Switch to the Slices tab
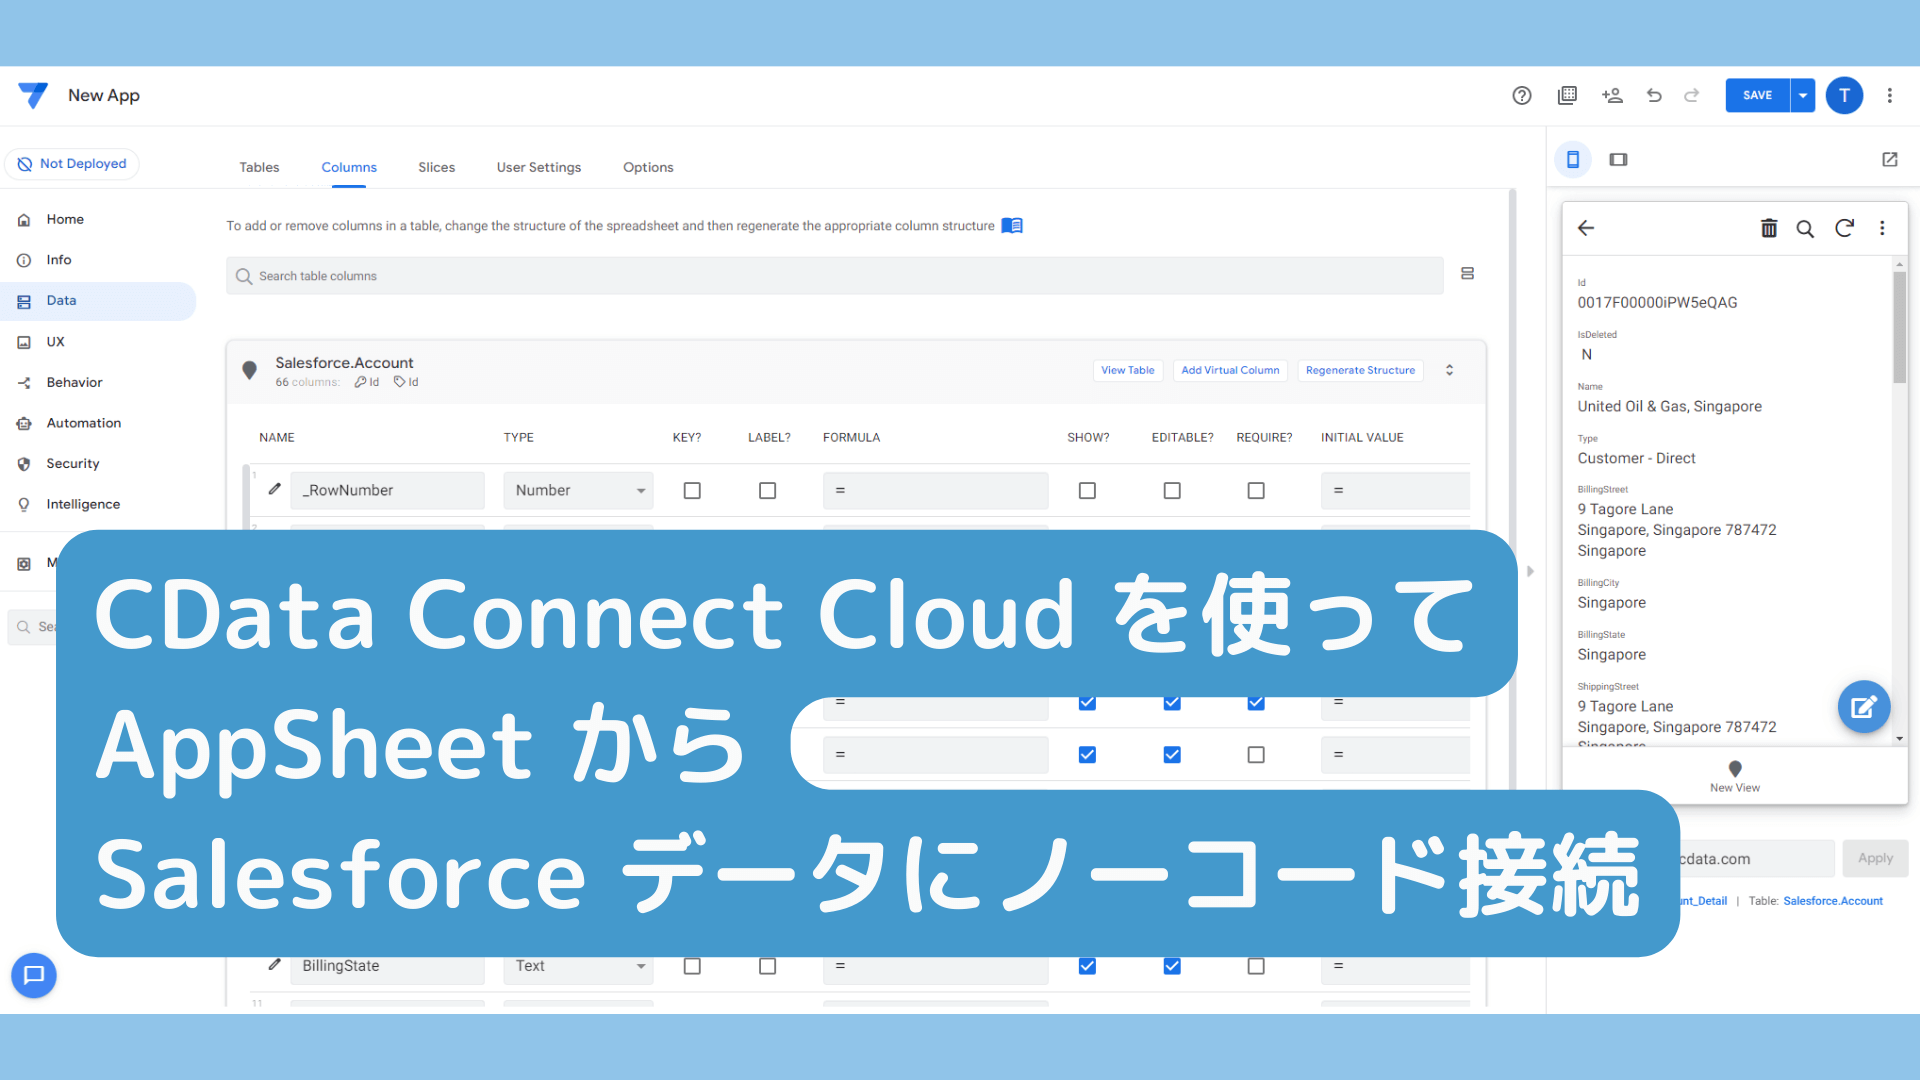The height and width of the screenshot is (1080, 1920). click(x=436, y=167)
